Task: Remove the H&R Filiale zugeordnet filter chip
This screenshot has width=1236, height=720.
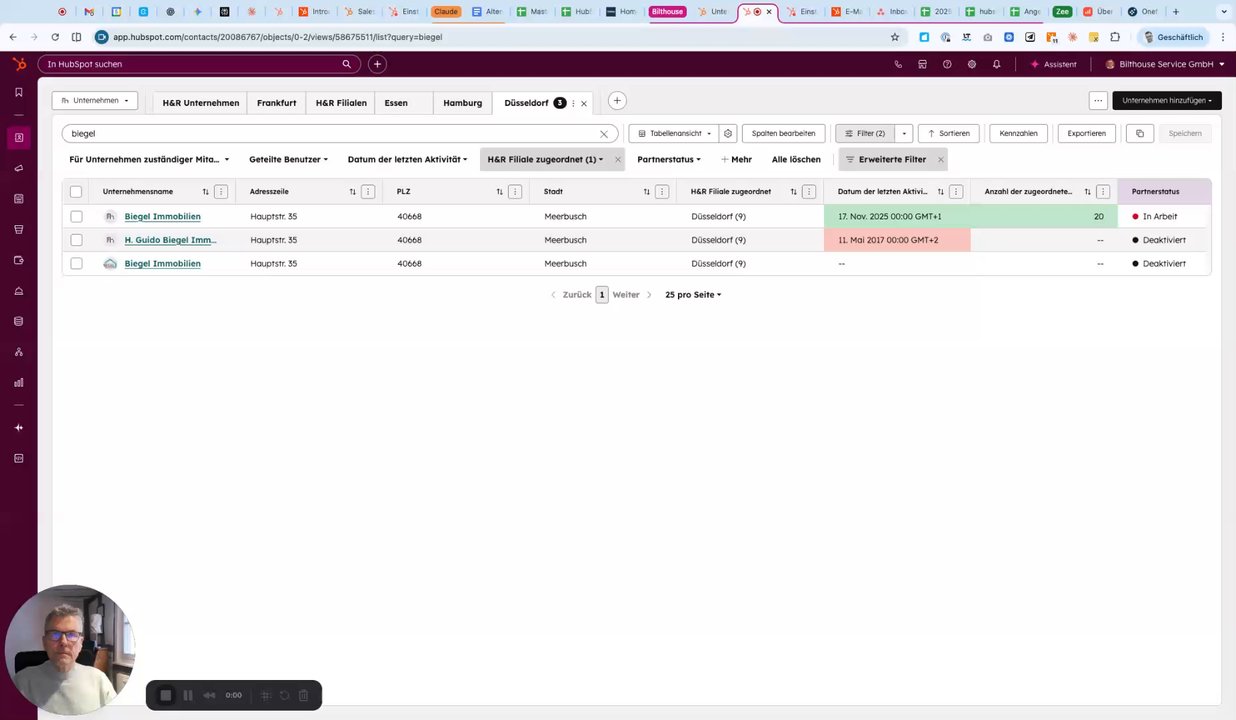Action: 618,160
